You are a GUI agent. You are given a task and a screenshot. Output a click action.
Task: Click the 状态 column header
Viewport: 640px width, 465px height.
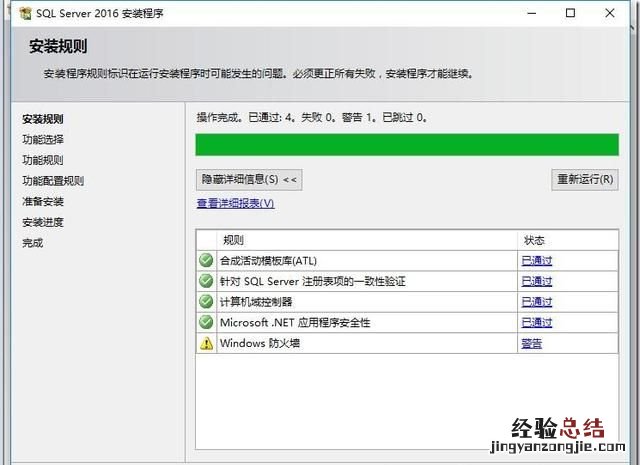[568, 240]
